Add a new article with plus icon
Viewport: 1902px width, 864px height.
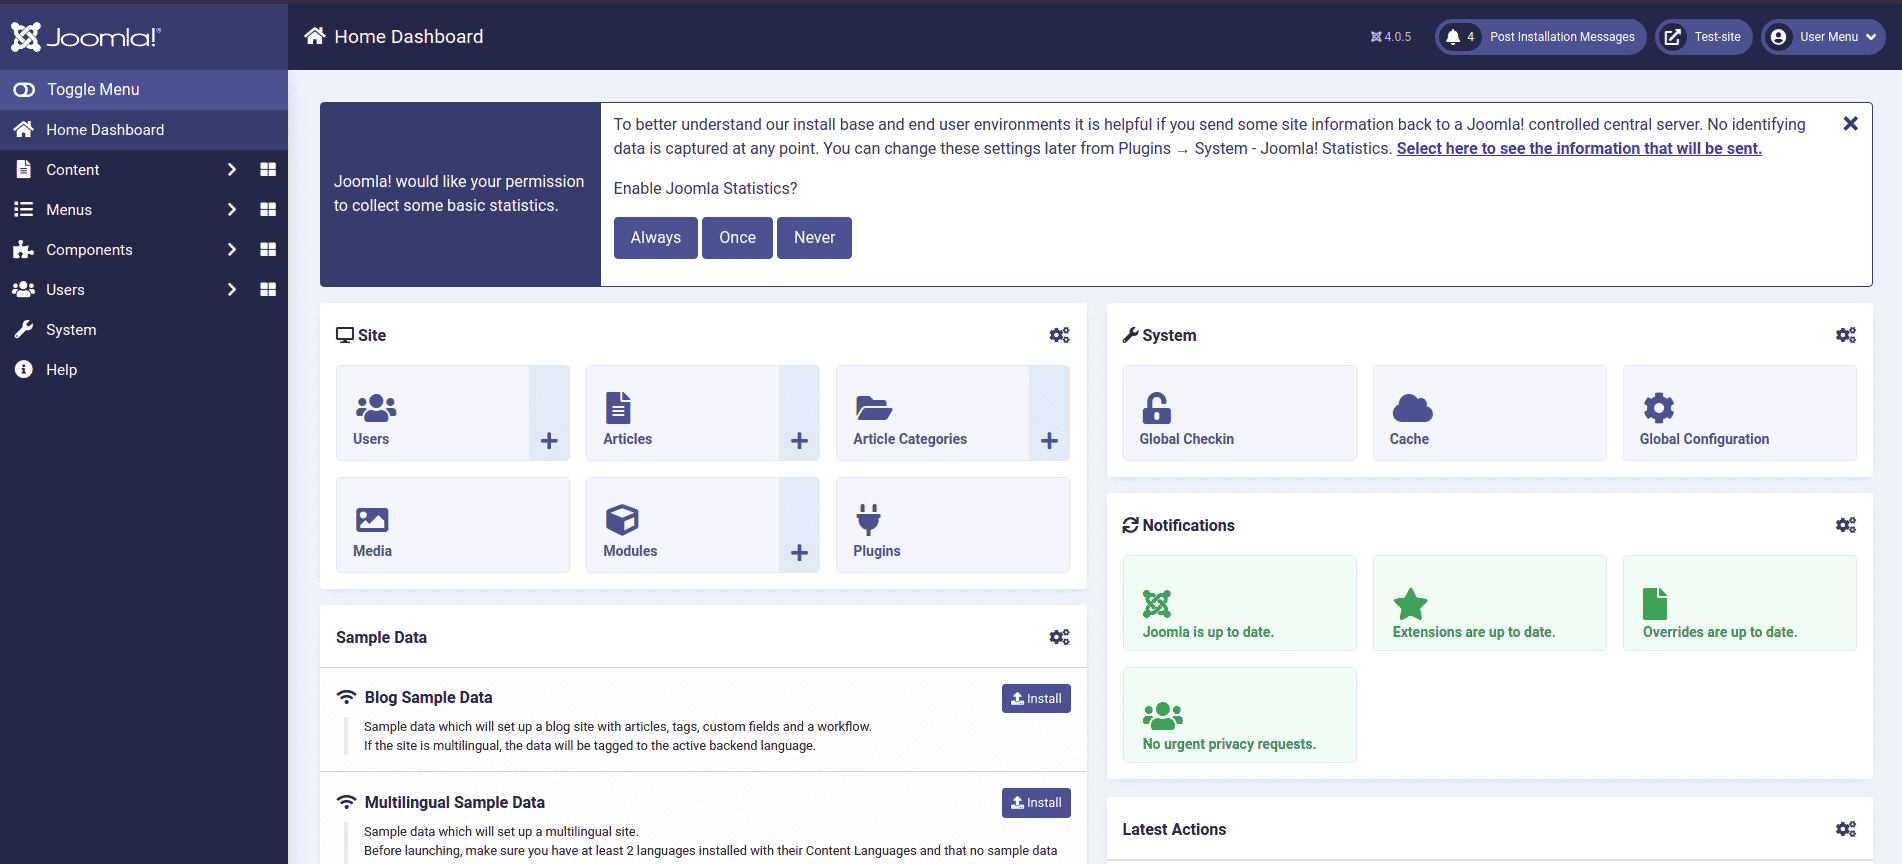point(799,413)
